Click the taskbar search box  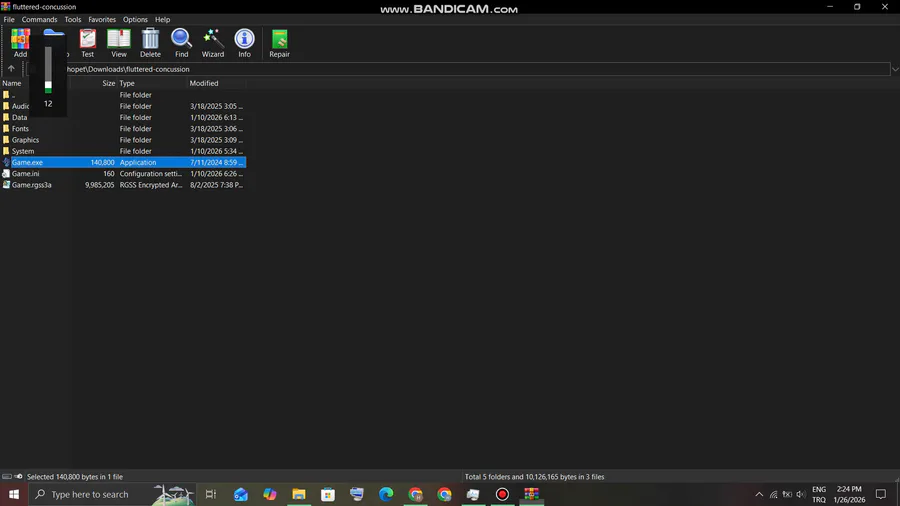coord(112,494)
